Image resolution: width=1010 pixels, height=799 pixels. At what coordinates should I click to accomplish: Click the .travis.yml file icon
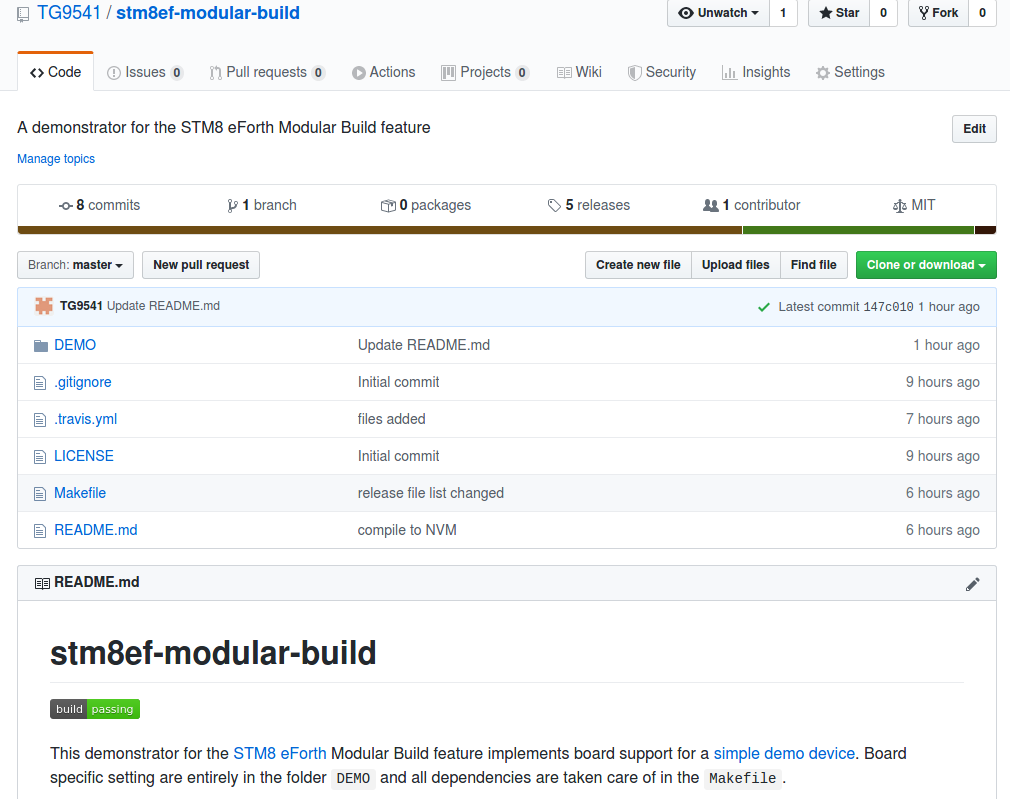click(x=40, y=420)
